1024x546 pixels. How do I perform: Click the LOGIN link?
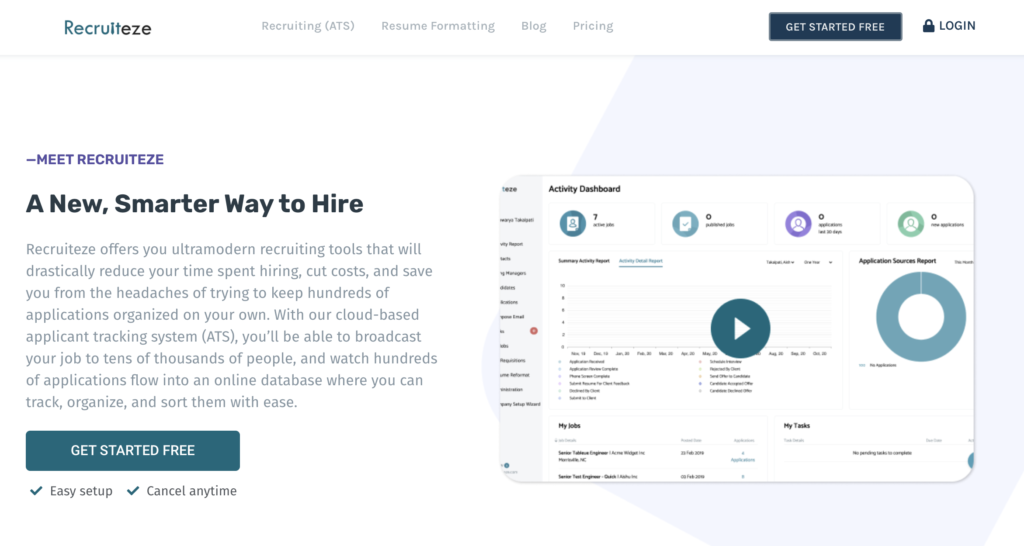[x=957, y=26]
